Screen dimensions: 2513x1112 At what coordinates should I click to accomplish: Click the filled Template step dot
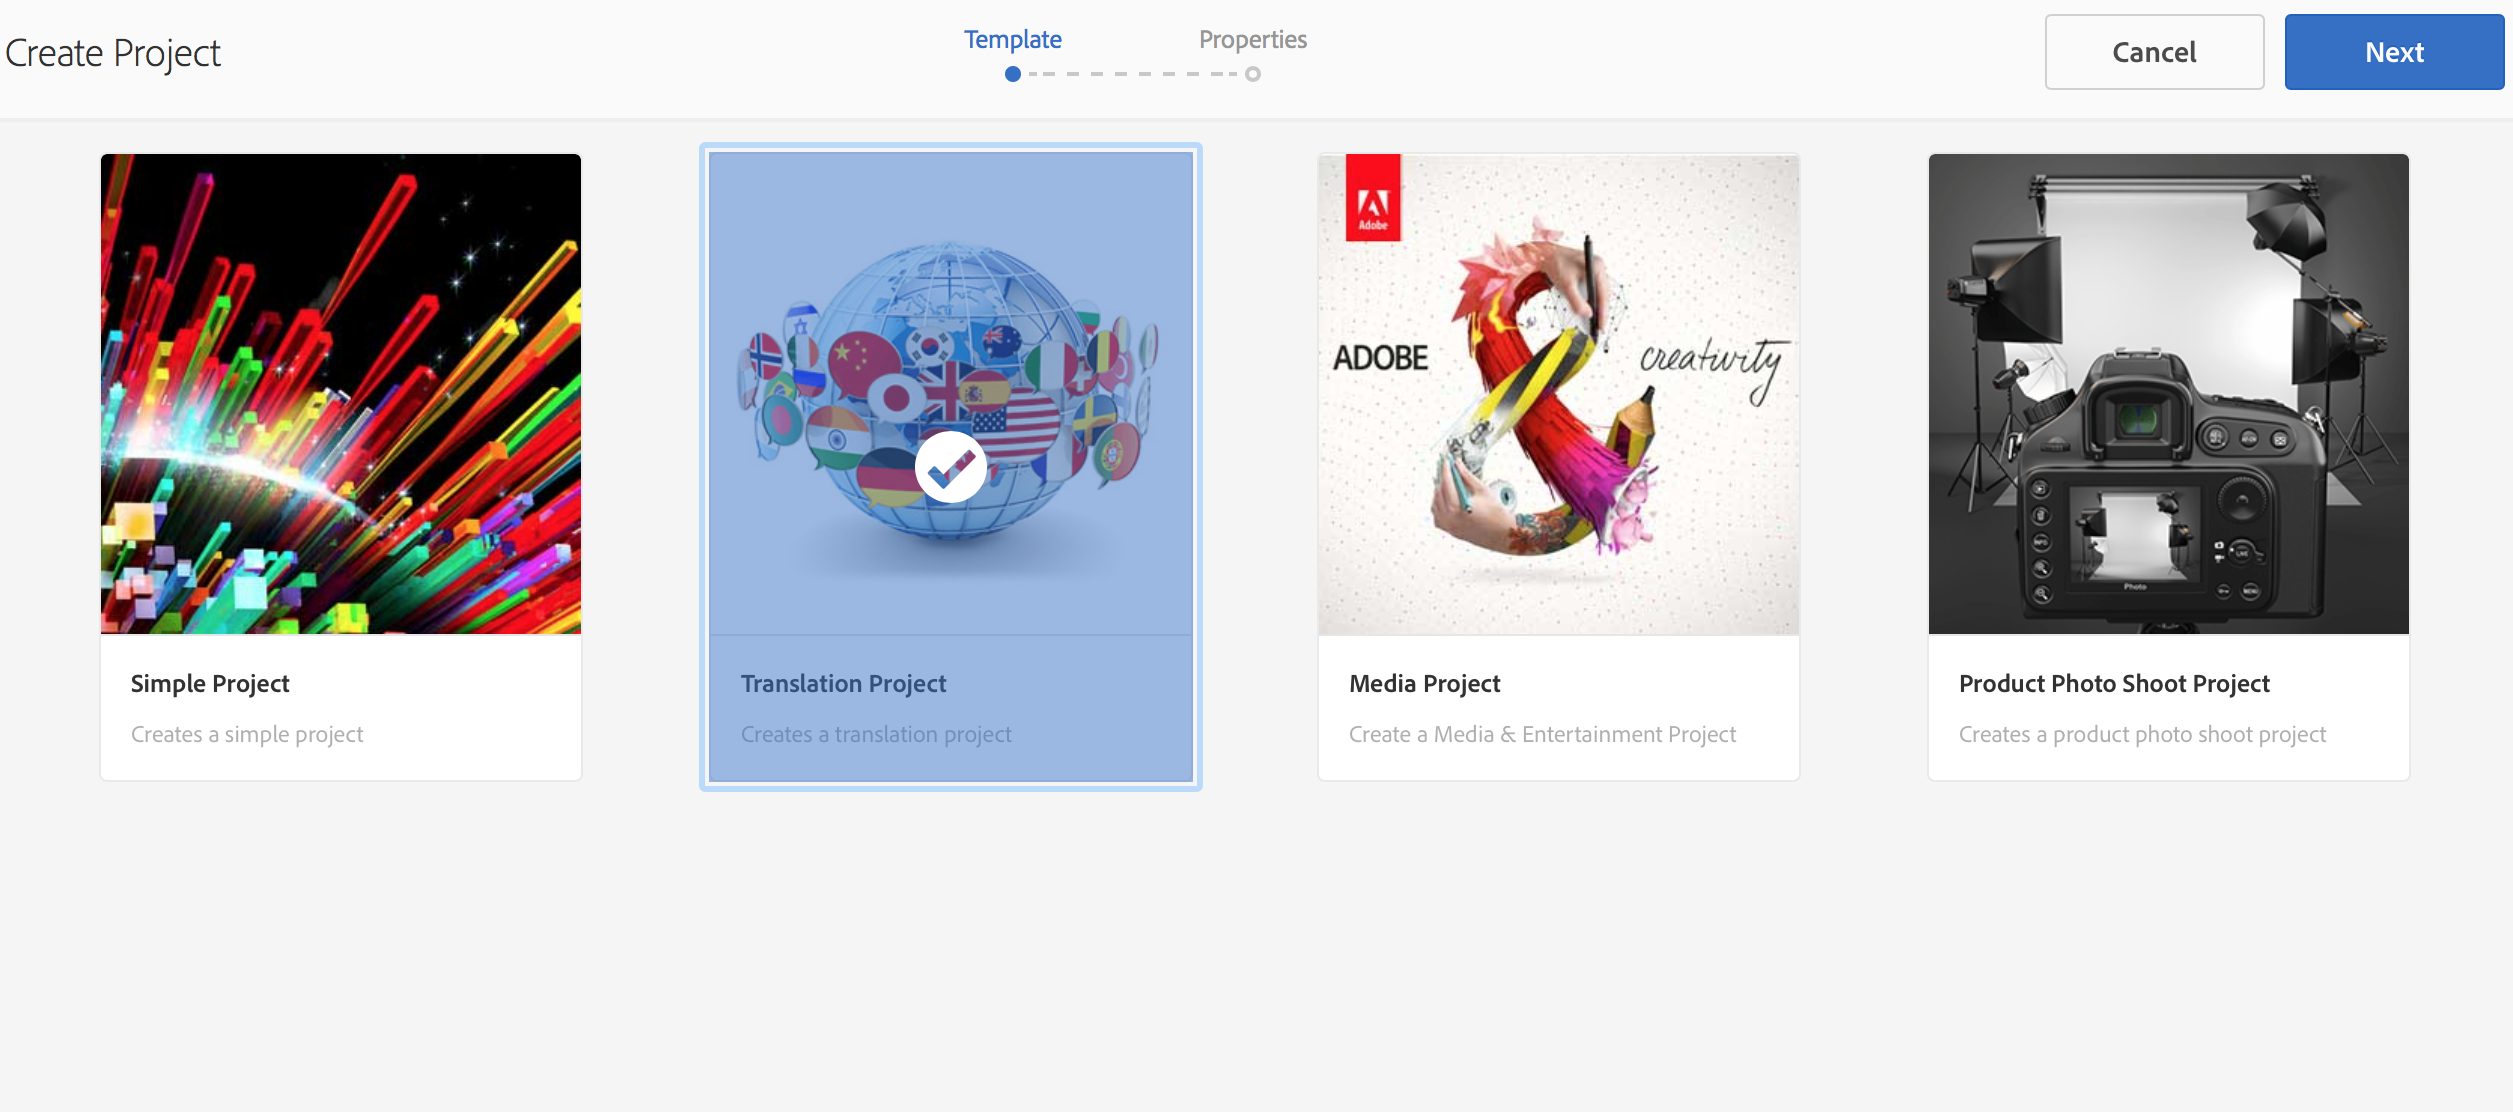tap(1013, 74)
